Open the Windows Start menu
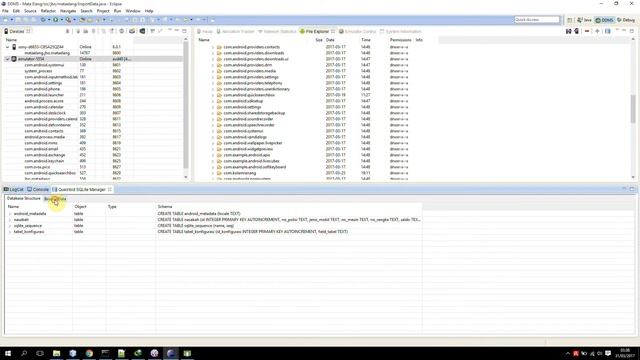The height and width of the screenshot is (360, 640). [8, 353]
